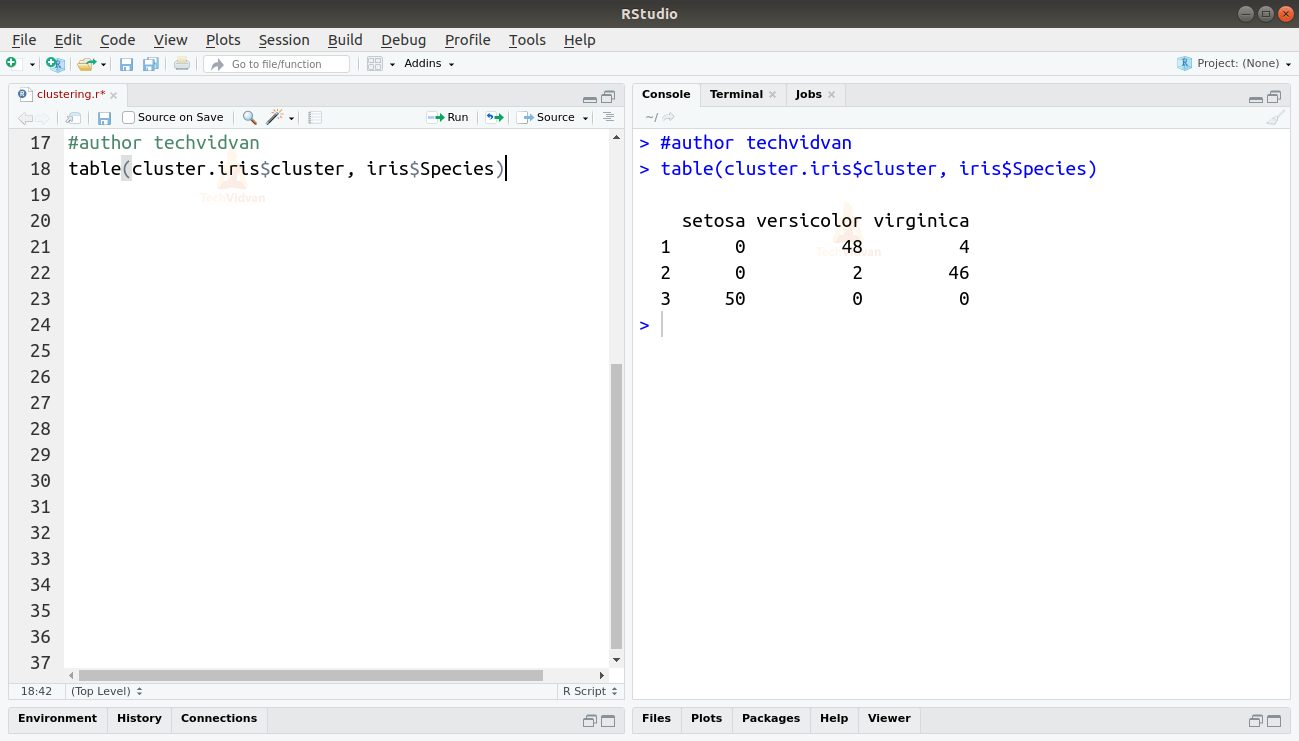Open the Session menu

(x=284, y=40)
